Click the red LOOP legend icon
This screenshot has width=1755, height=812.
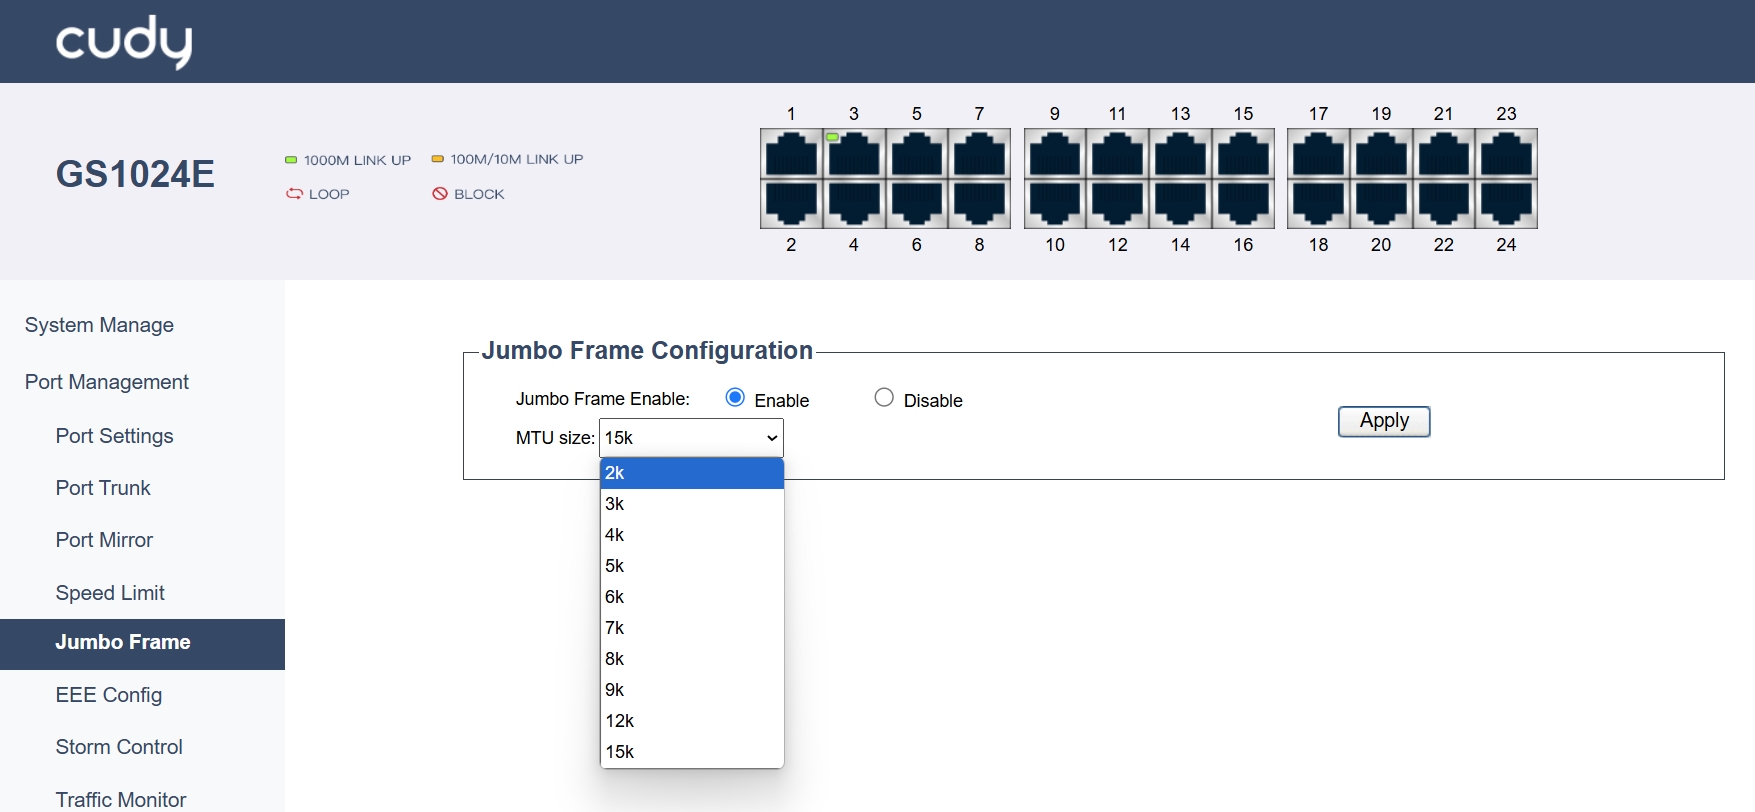294,194
